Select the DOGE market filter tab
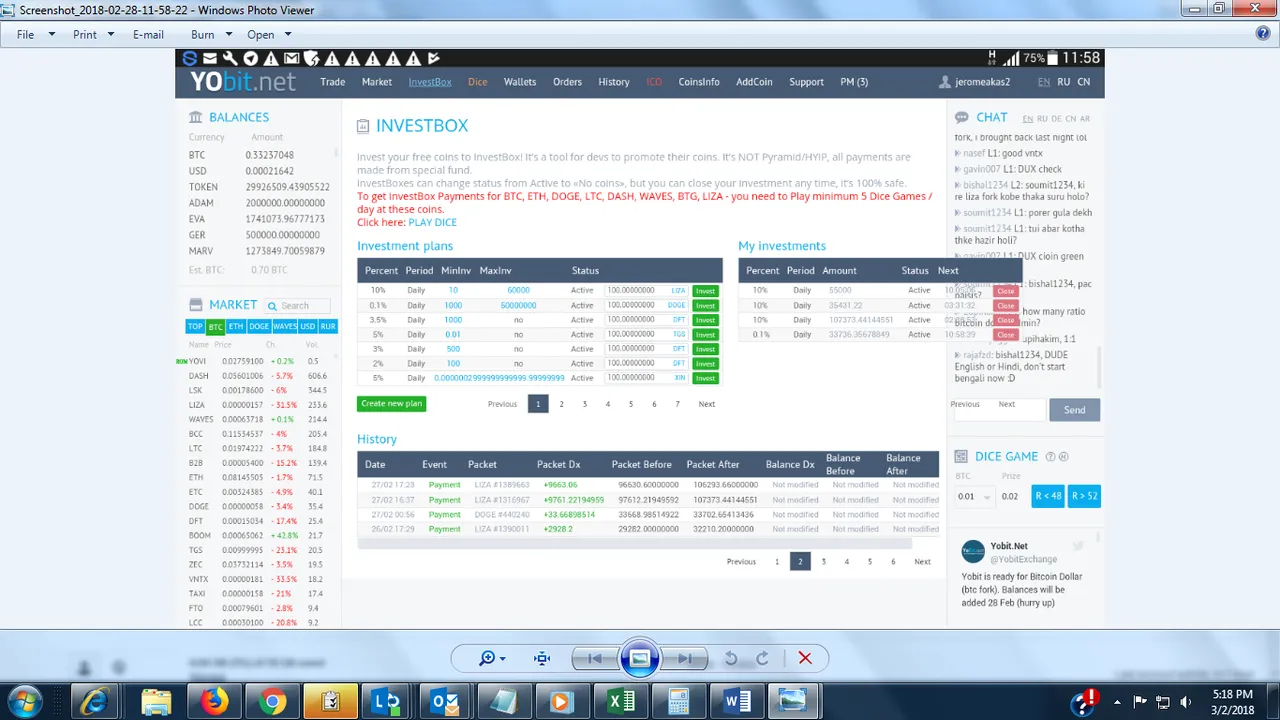1280x720 pixels. [x=259, y=326]
